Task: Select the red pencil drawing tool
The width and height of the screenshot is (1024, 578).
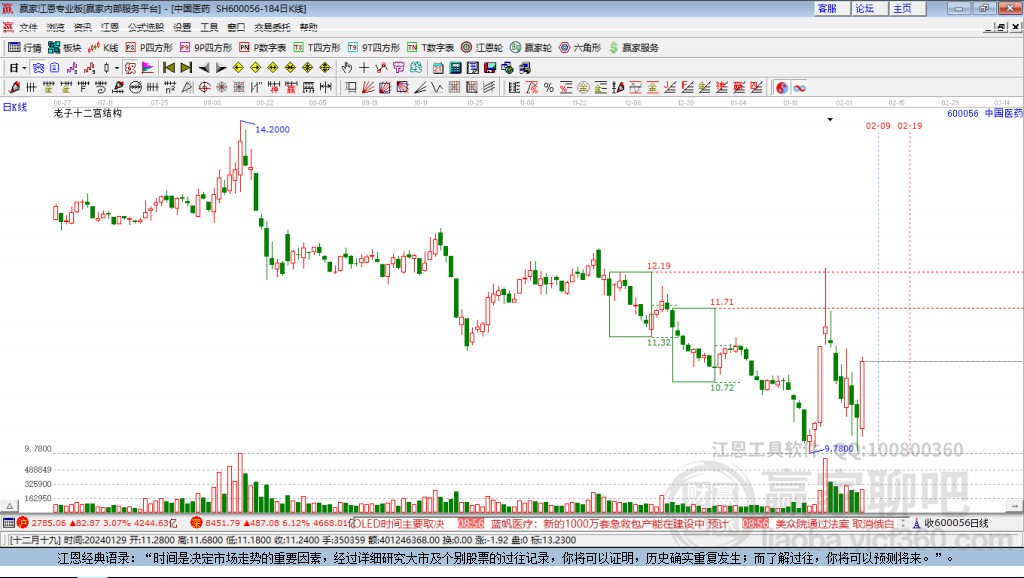Action: [x=14, y=87]
